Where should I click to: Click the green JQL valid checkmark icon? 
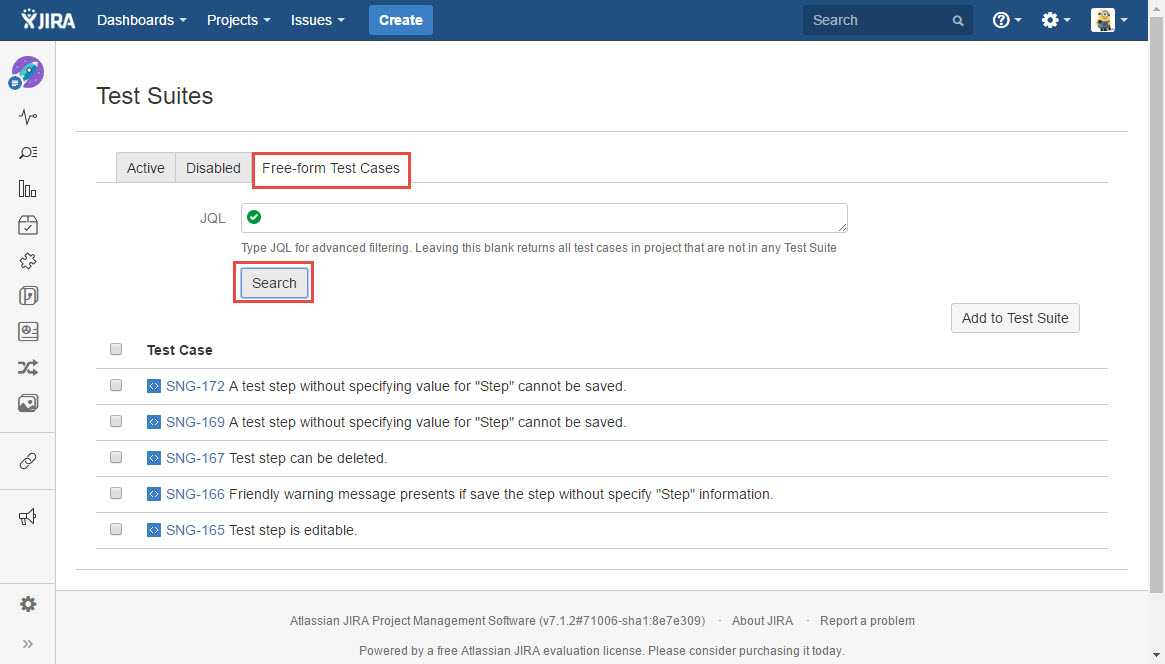pos(254,217)
